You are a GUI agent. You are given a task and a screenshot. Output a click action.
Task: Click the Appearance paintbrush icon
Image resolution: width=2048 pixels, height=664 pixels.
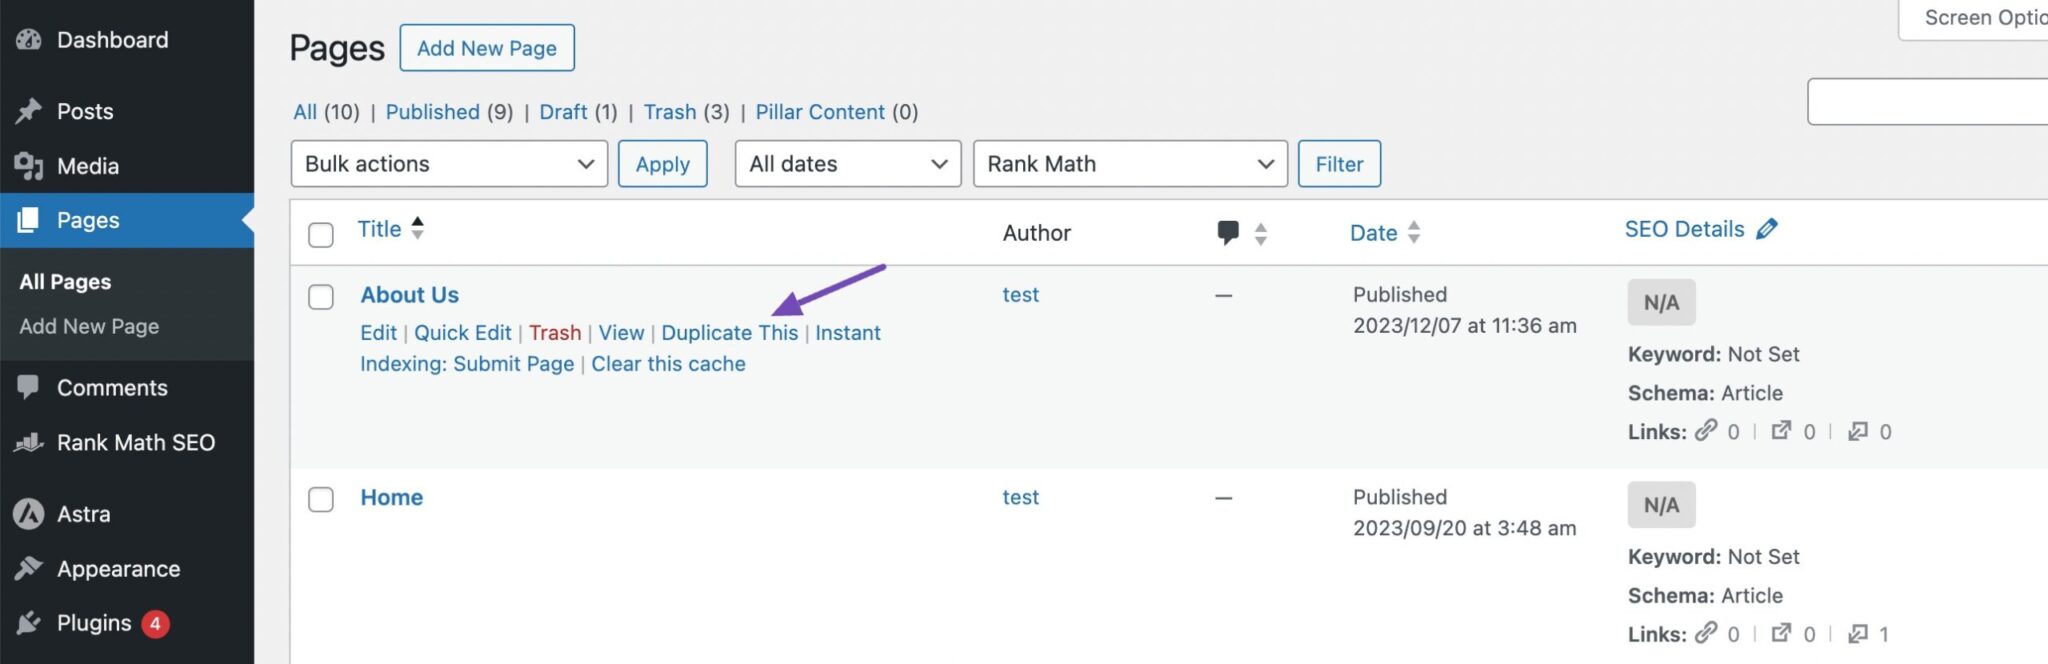pyautogui.click(x=29, y=568)
